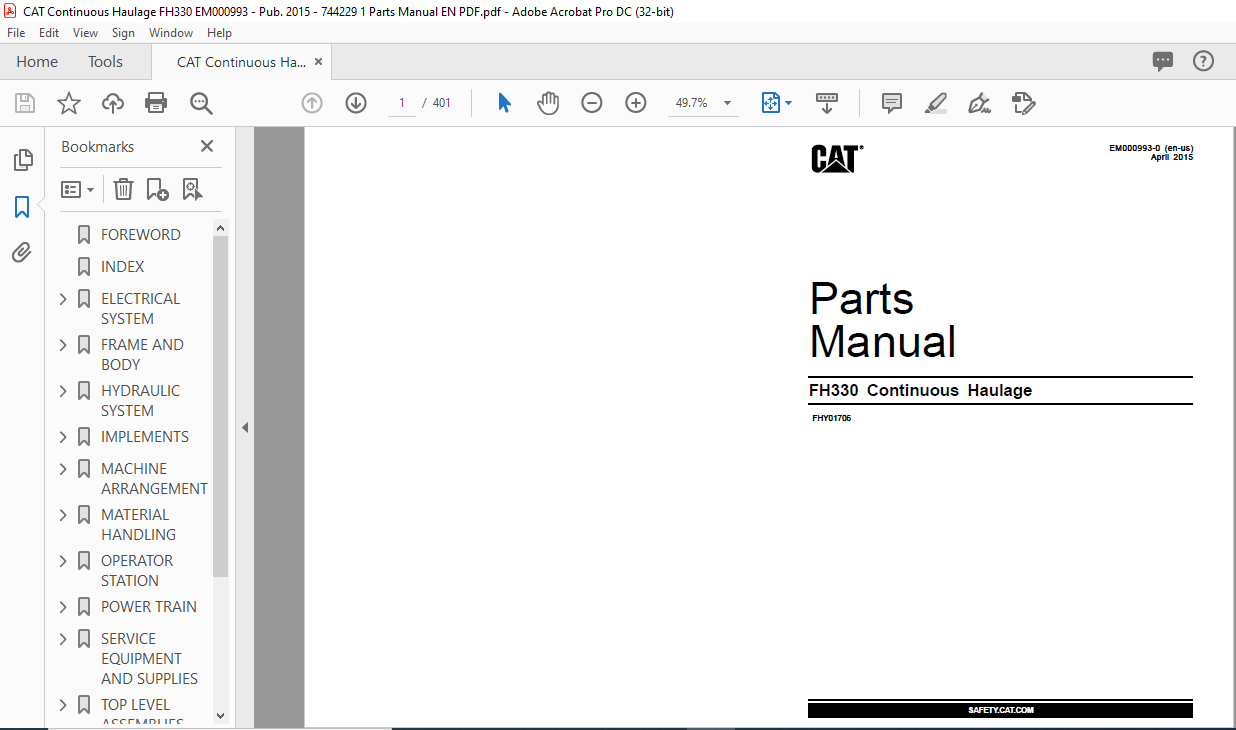Expand HYDRAULIC SYSTEM bookmark
This screenshot has height=730, width=1236.
click(x=63, y=391)
